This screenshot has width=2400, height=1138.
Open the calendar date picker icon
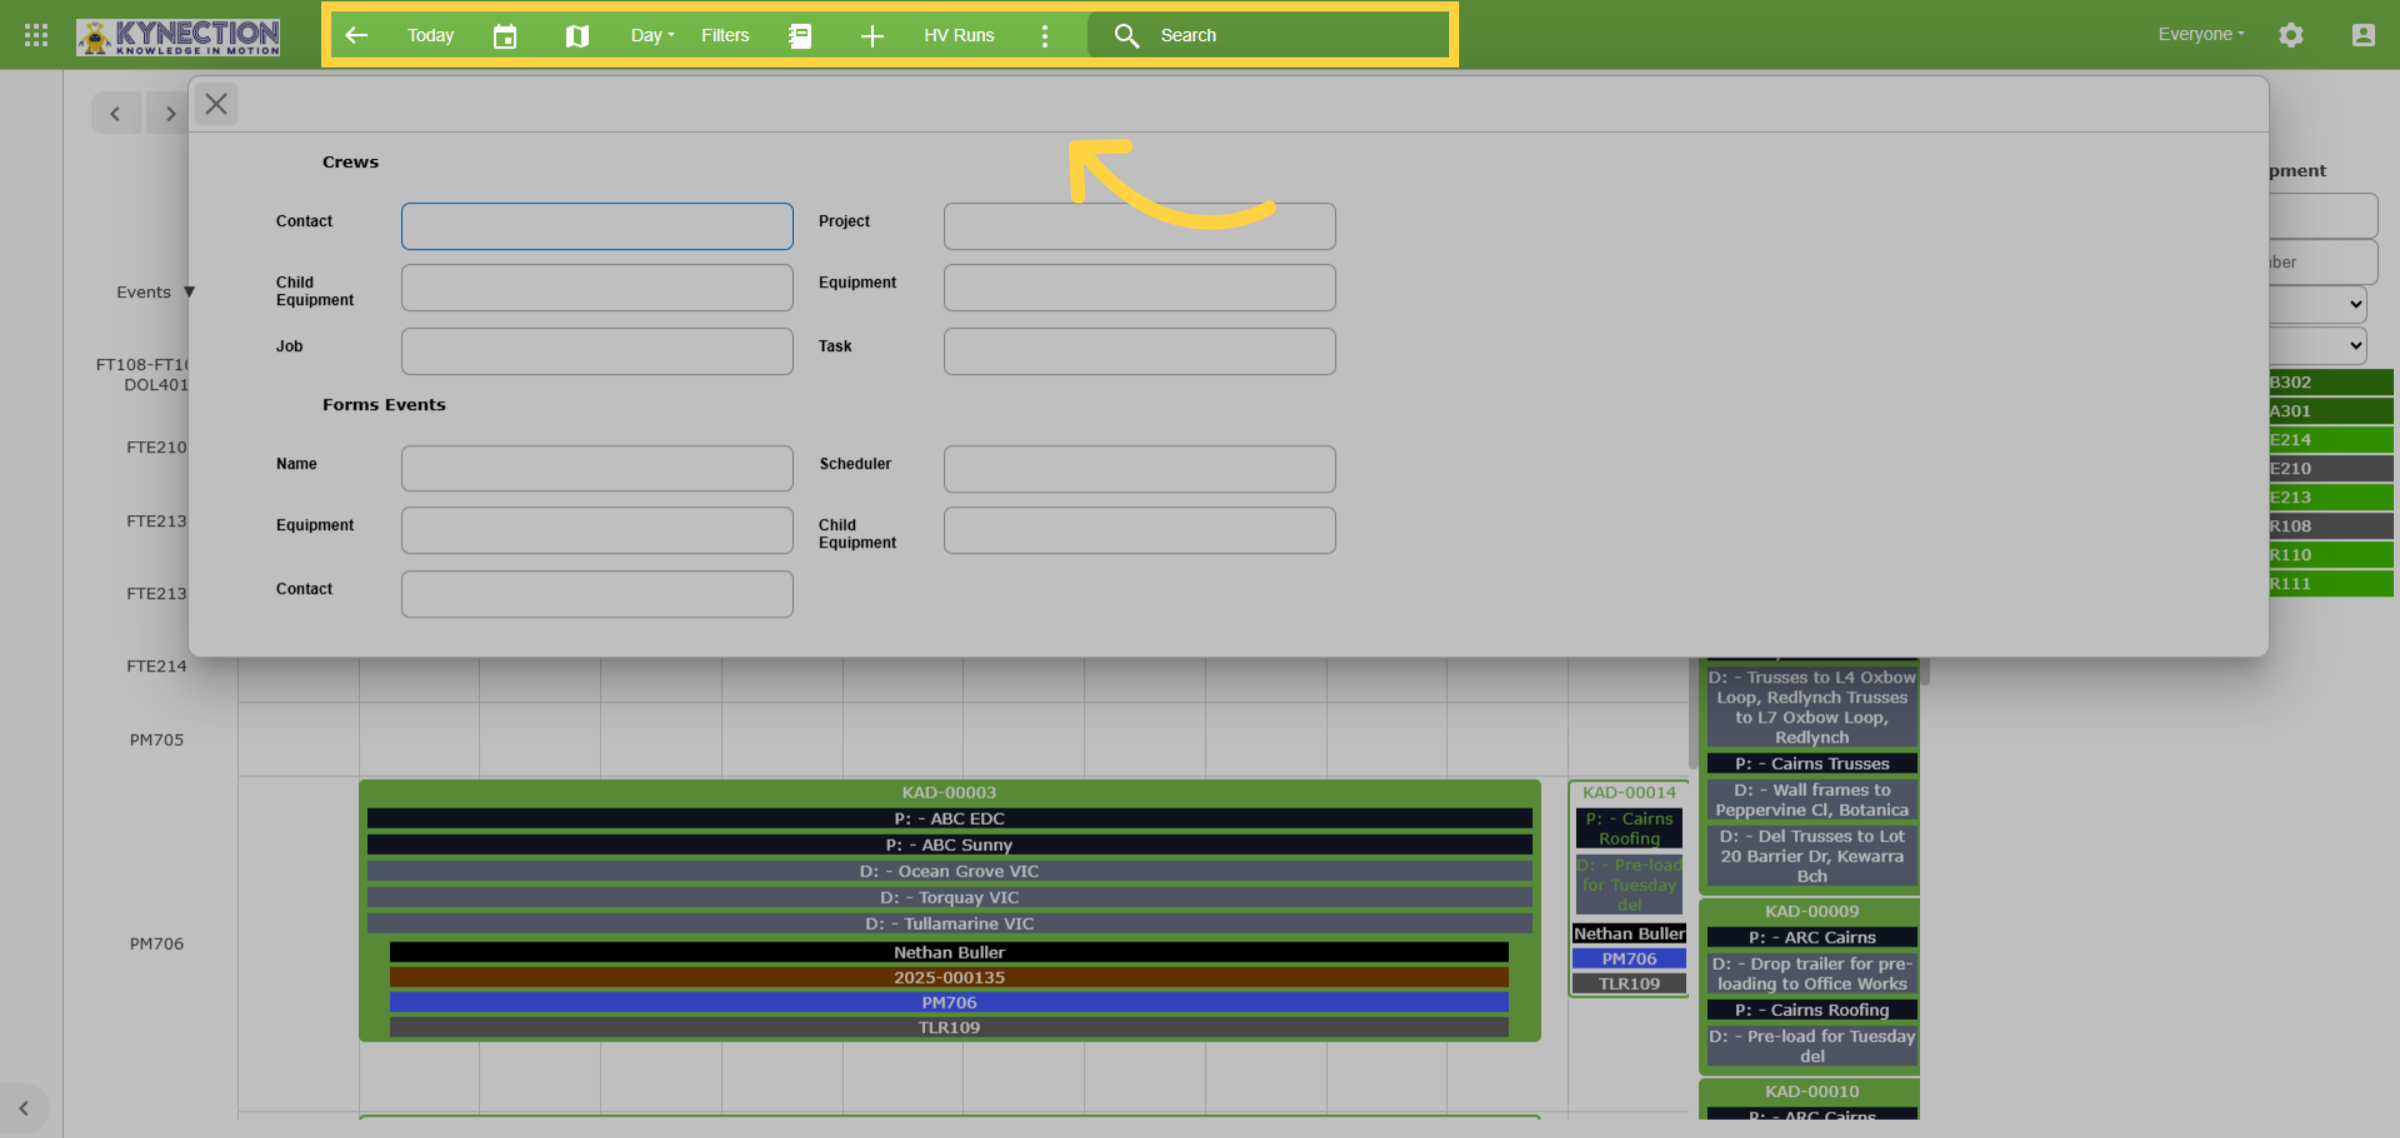(505, 35)
